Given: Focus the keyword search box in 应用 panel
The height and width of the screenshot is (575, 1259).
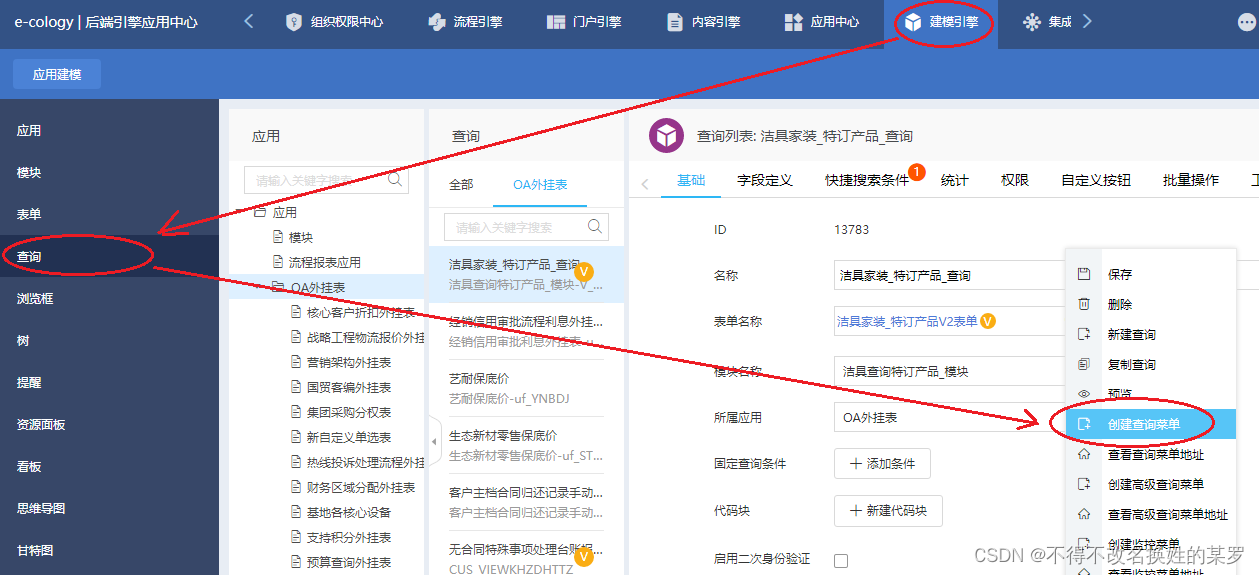Looking at the screenshot, I should [326, 180].
